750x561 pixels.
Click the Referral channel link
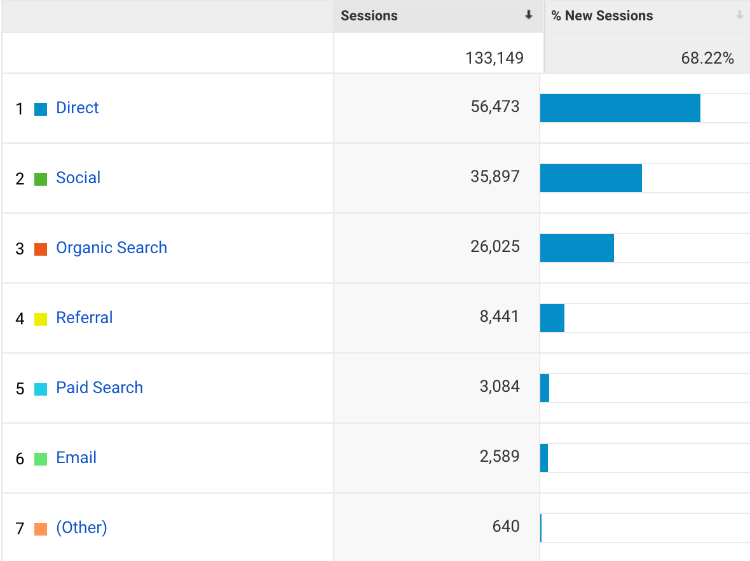(84, 318)
